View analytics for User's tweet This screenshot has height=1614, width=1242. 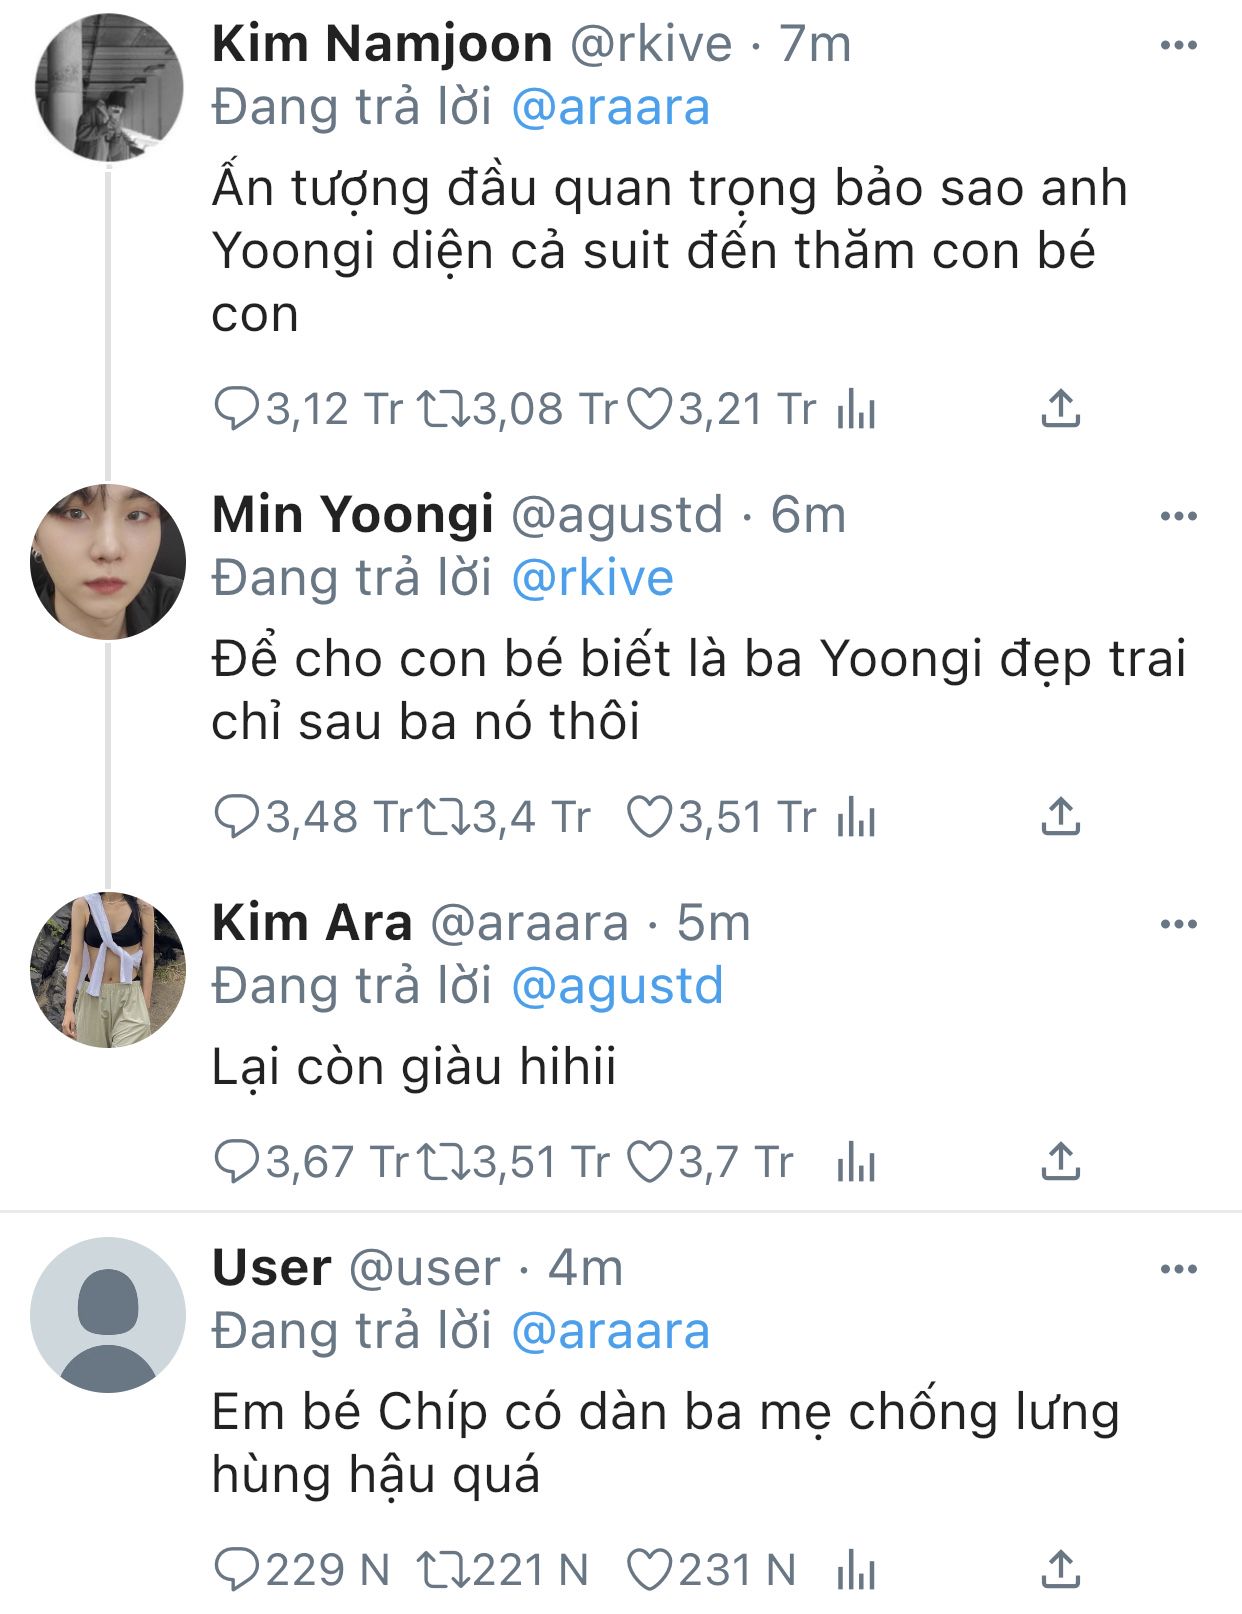pyautogui.click(x=856, y=1572)
